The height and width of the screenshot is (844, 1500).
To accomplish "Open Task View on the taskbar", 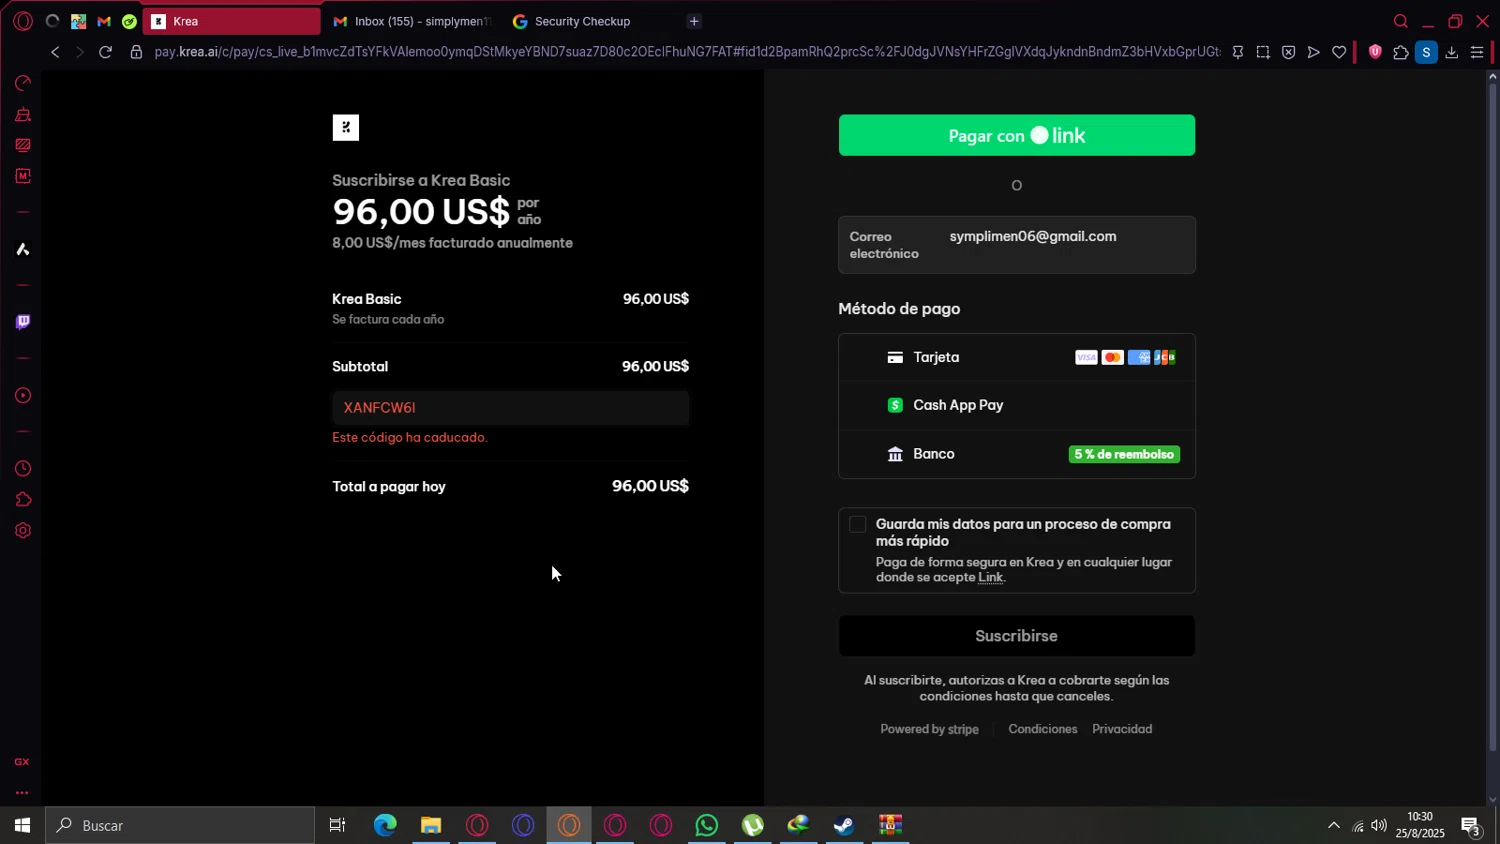I will click(338, 825).
